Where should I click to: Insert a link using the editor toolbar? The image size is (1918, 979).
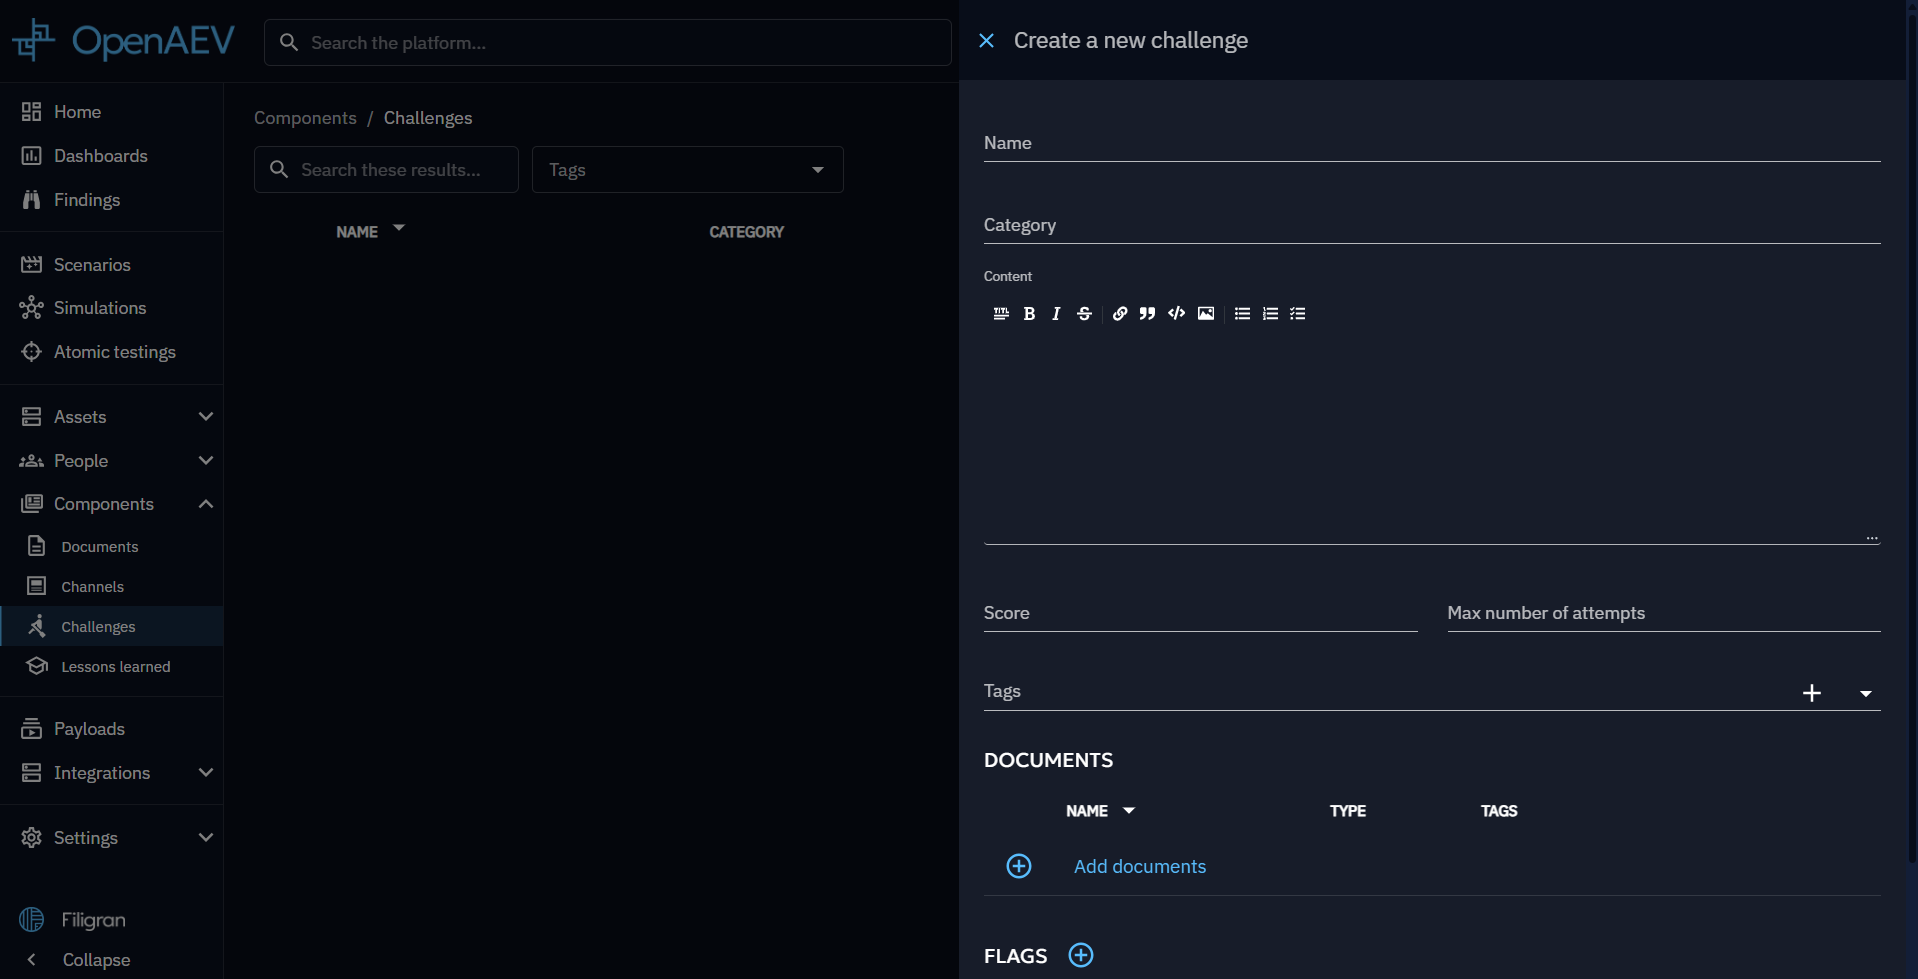pyautogui.click(x=1120, y=314)
